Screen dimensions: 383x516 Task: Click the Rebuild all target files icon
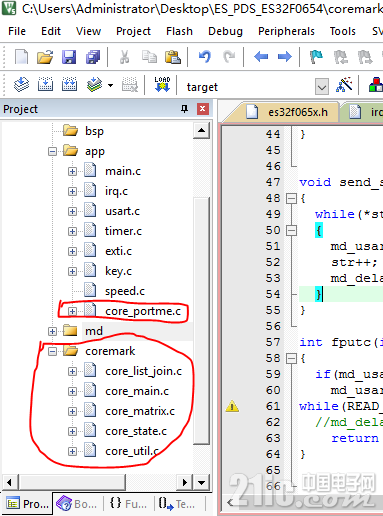pos(69,84)
